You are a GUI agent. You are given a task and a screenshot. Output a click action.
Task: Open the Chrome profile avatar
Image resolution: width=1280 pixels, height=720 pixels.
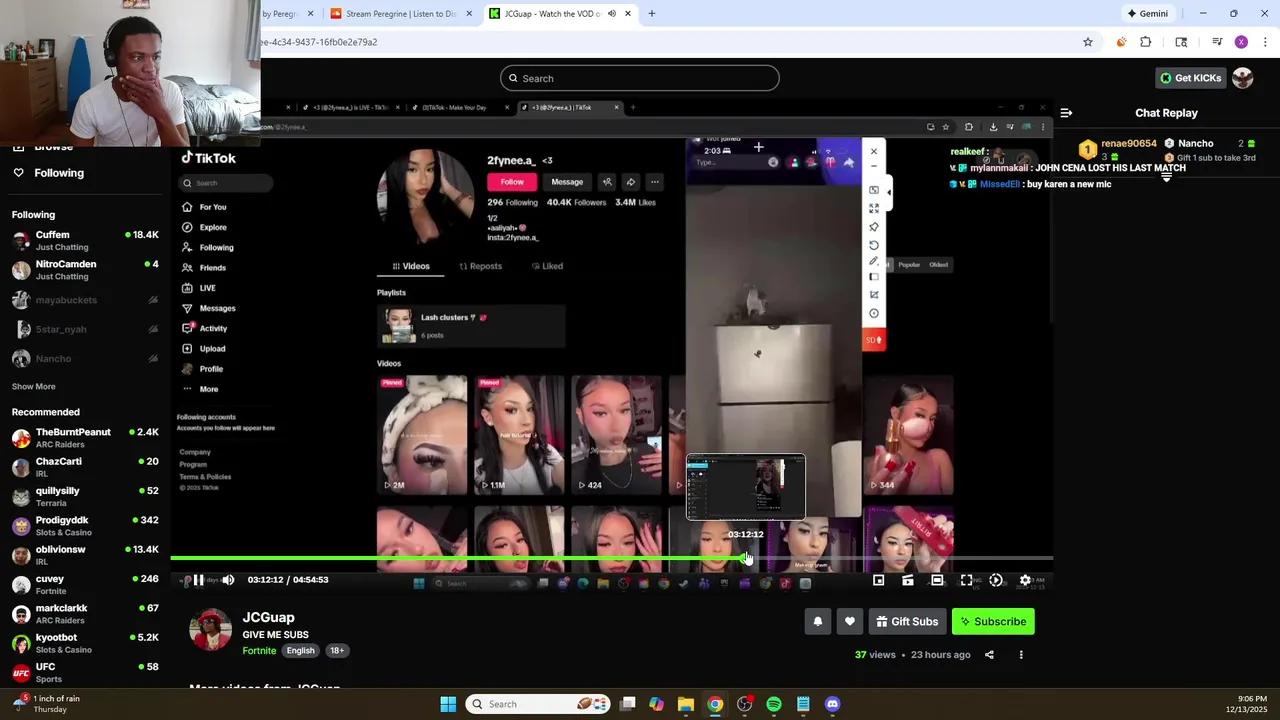1241,42
